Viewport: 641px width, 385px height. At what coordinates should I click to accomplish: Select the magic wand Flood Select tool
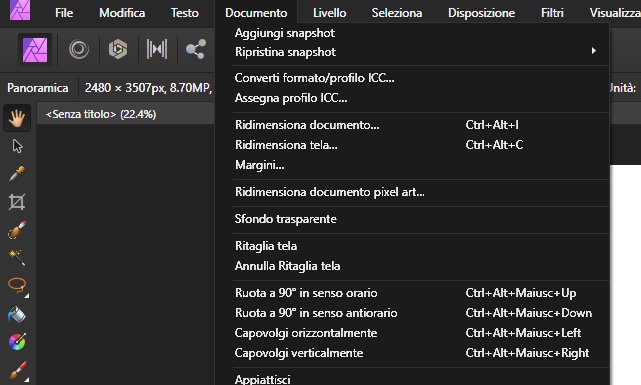[x=17, y=257]
